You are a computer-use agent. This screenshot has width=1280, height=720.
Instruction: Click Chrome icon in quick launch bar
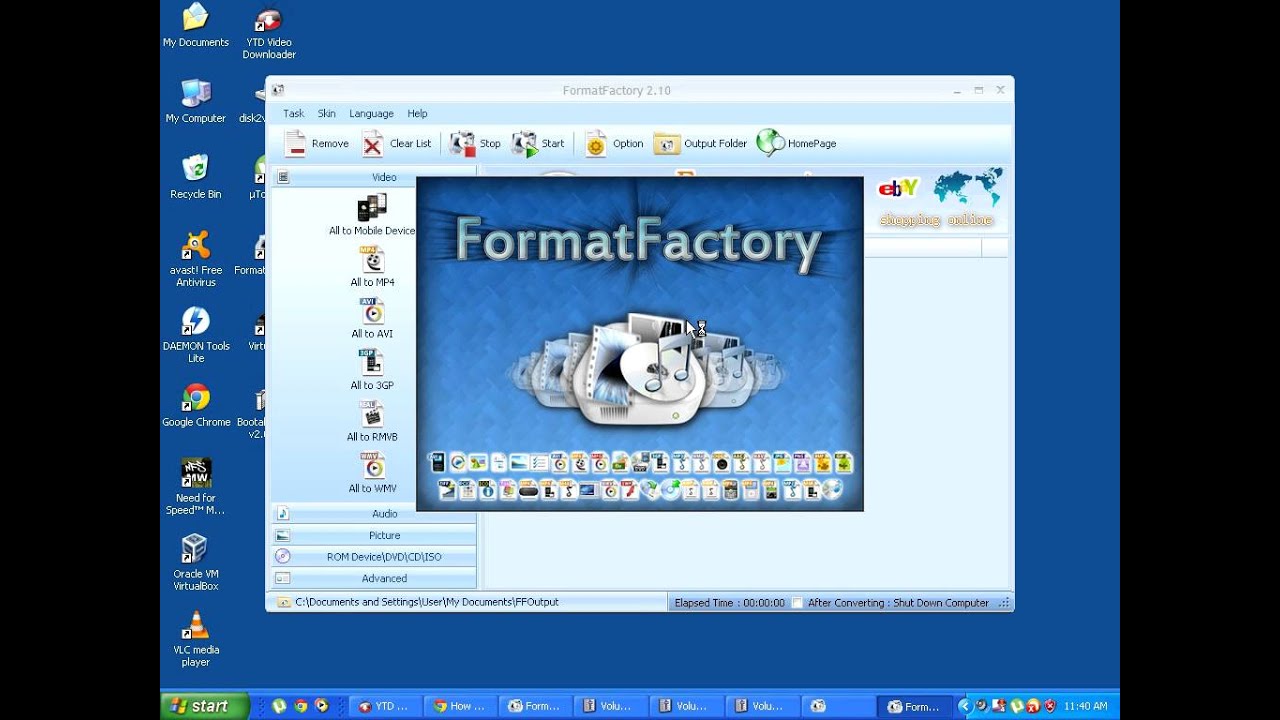[300, 706]
